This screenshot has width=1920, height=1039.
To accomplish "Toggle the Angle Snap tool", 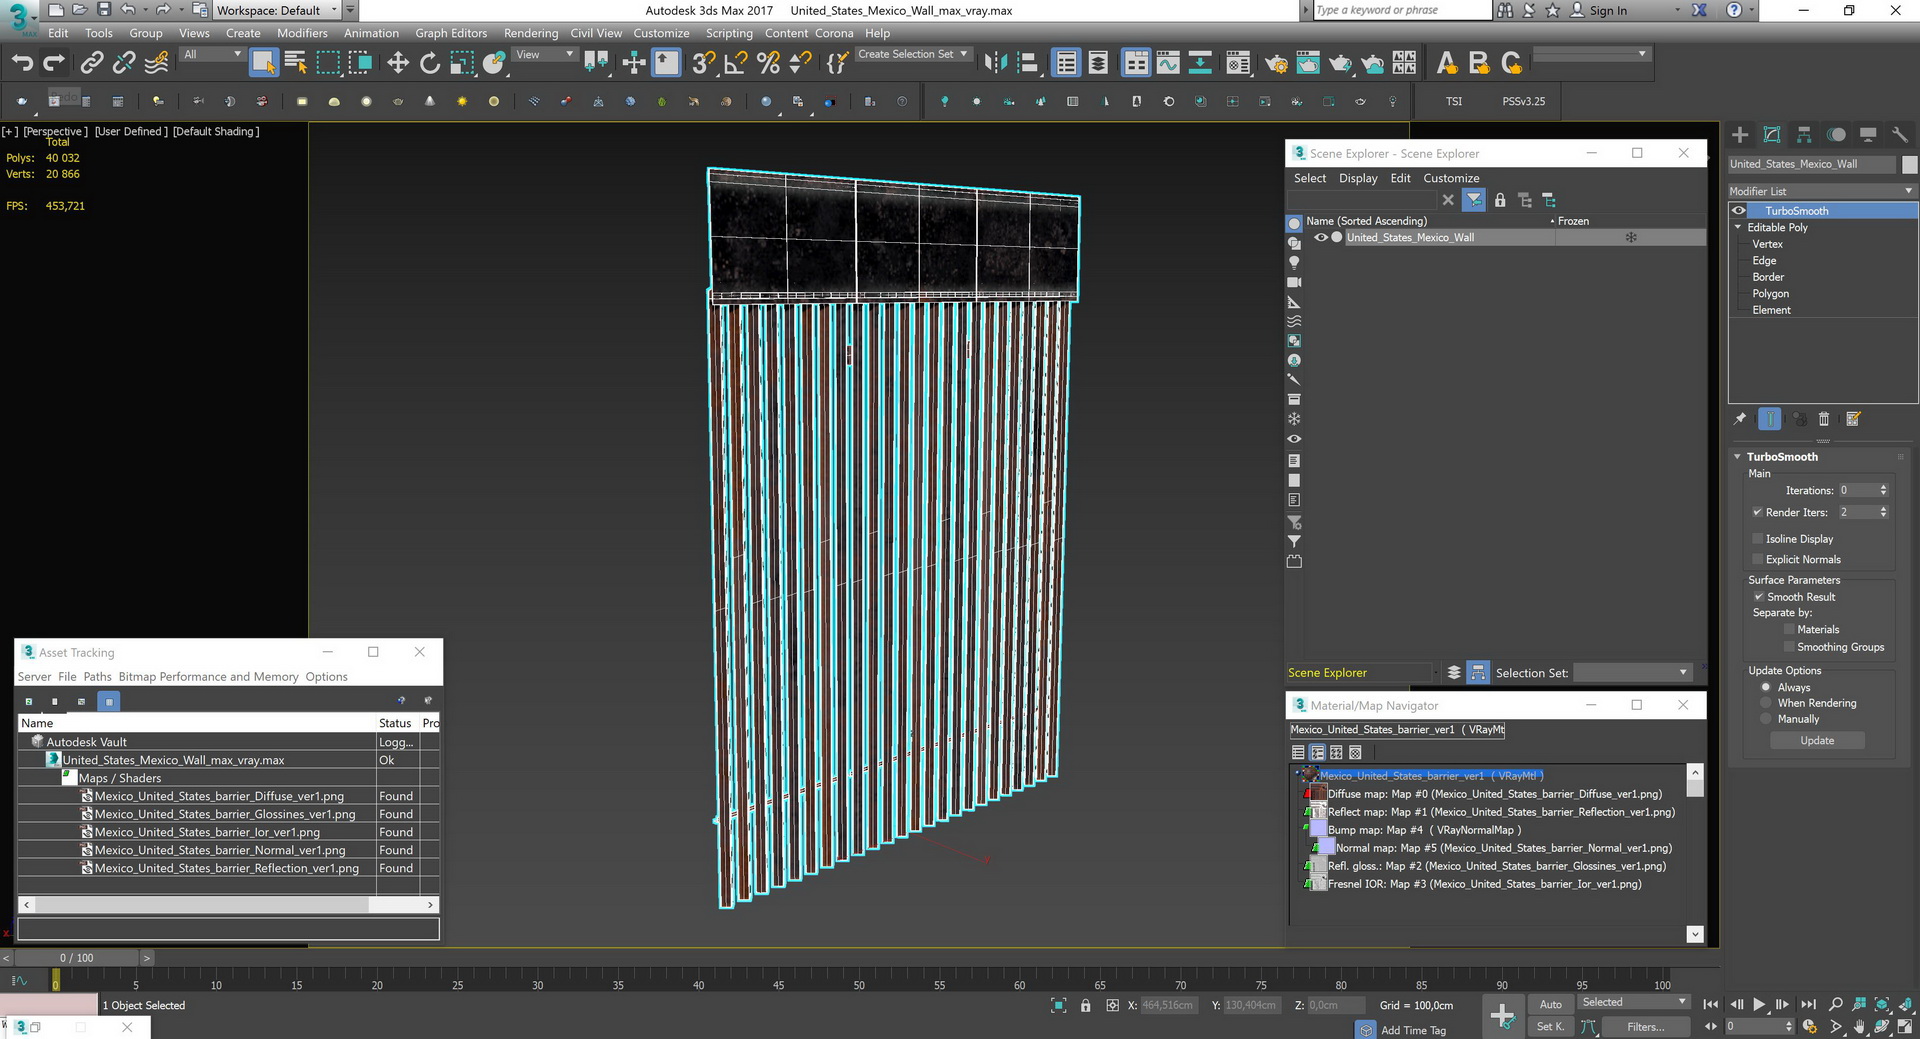I will pos(736,63).
